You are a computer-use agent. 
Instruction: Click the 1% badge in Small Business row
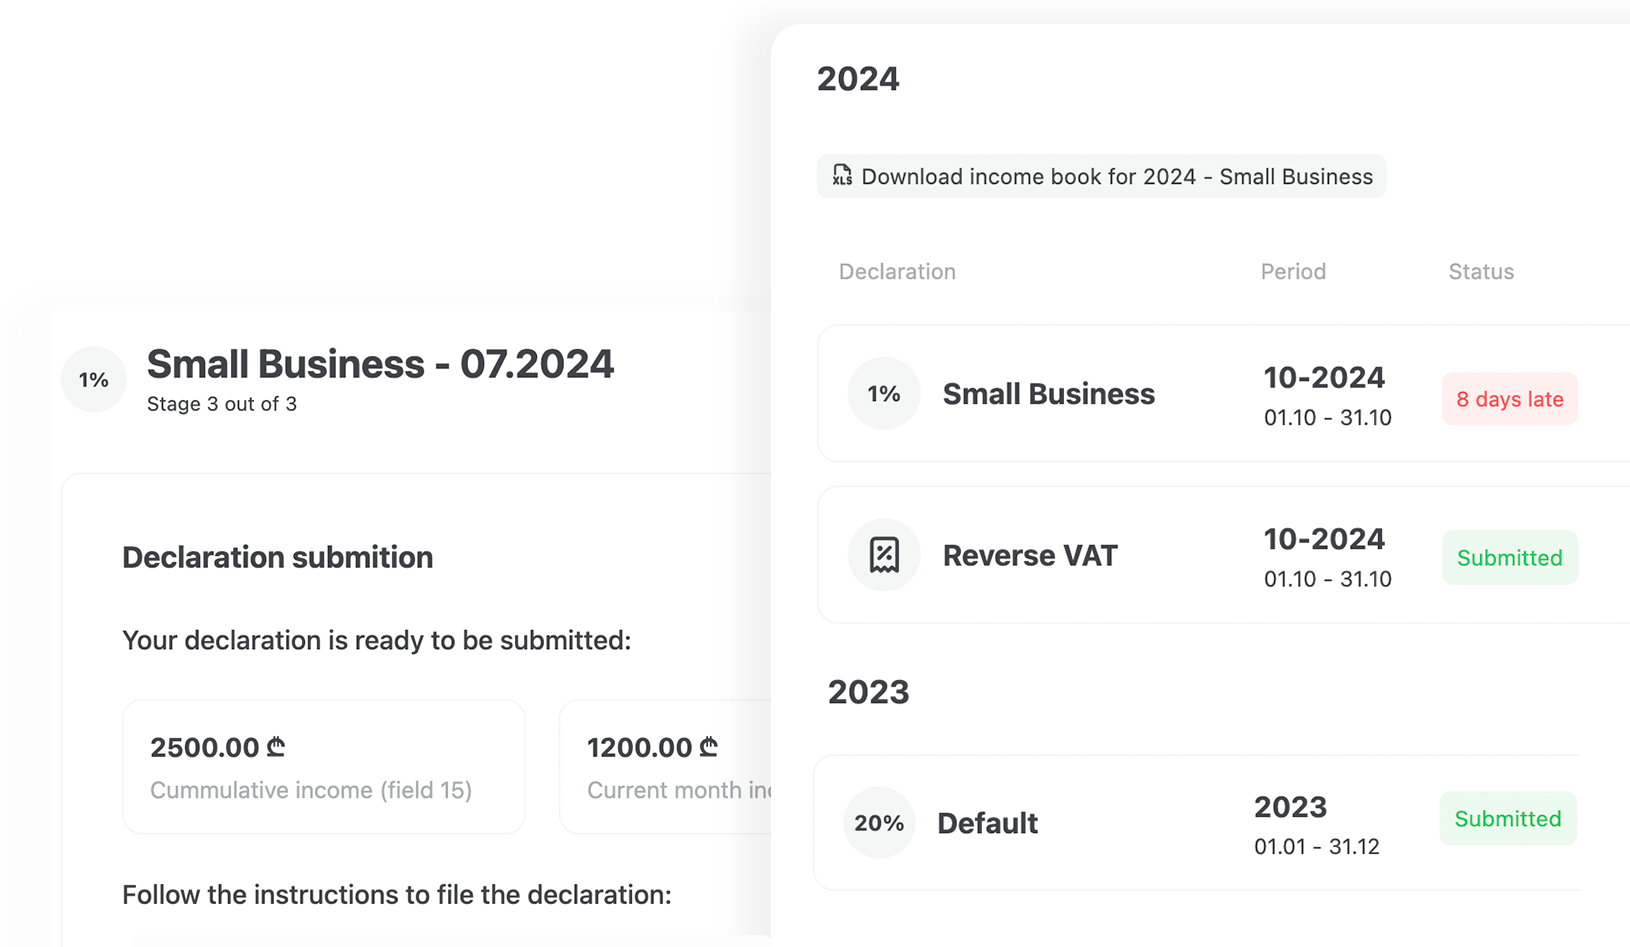click(884, 394)
